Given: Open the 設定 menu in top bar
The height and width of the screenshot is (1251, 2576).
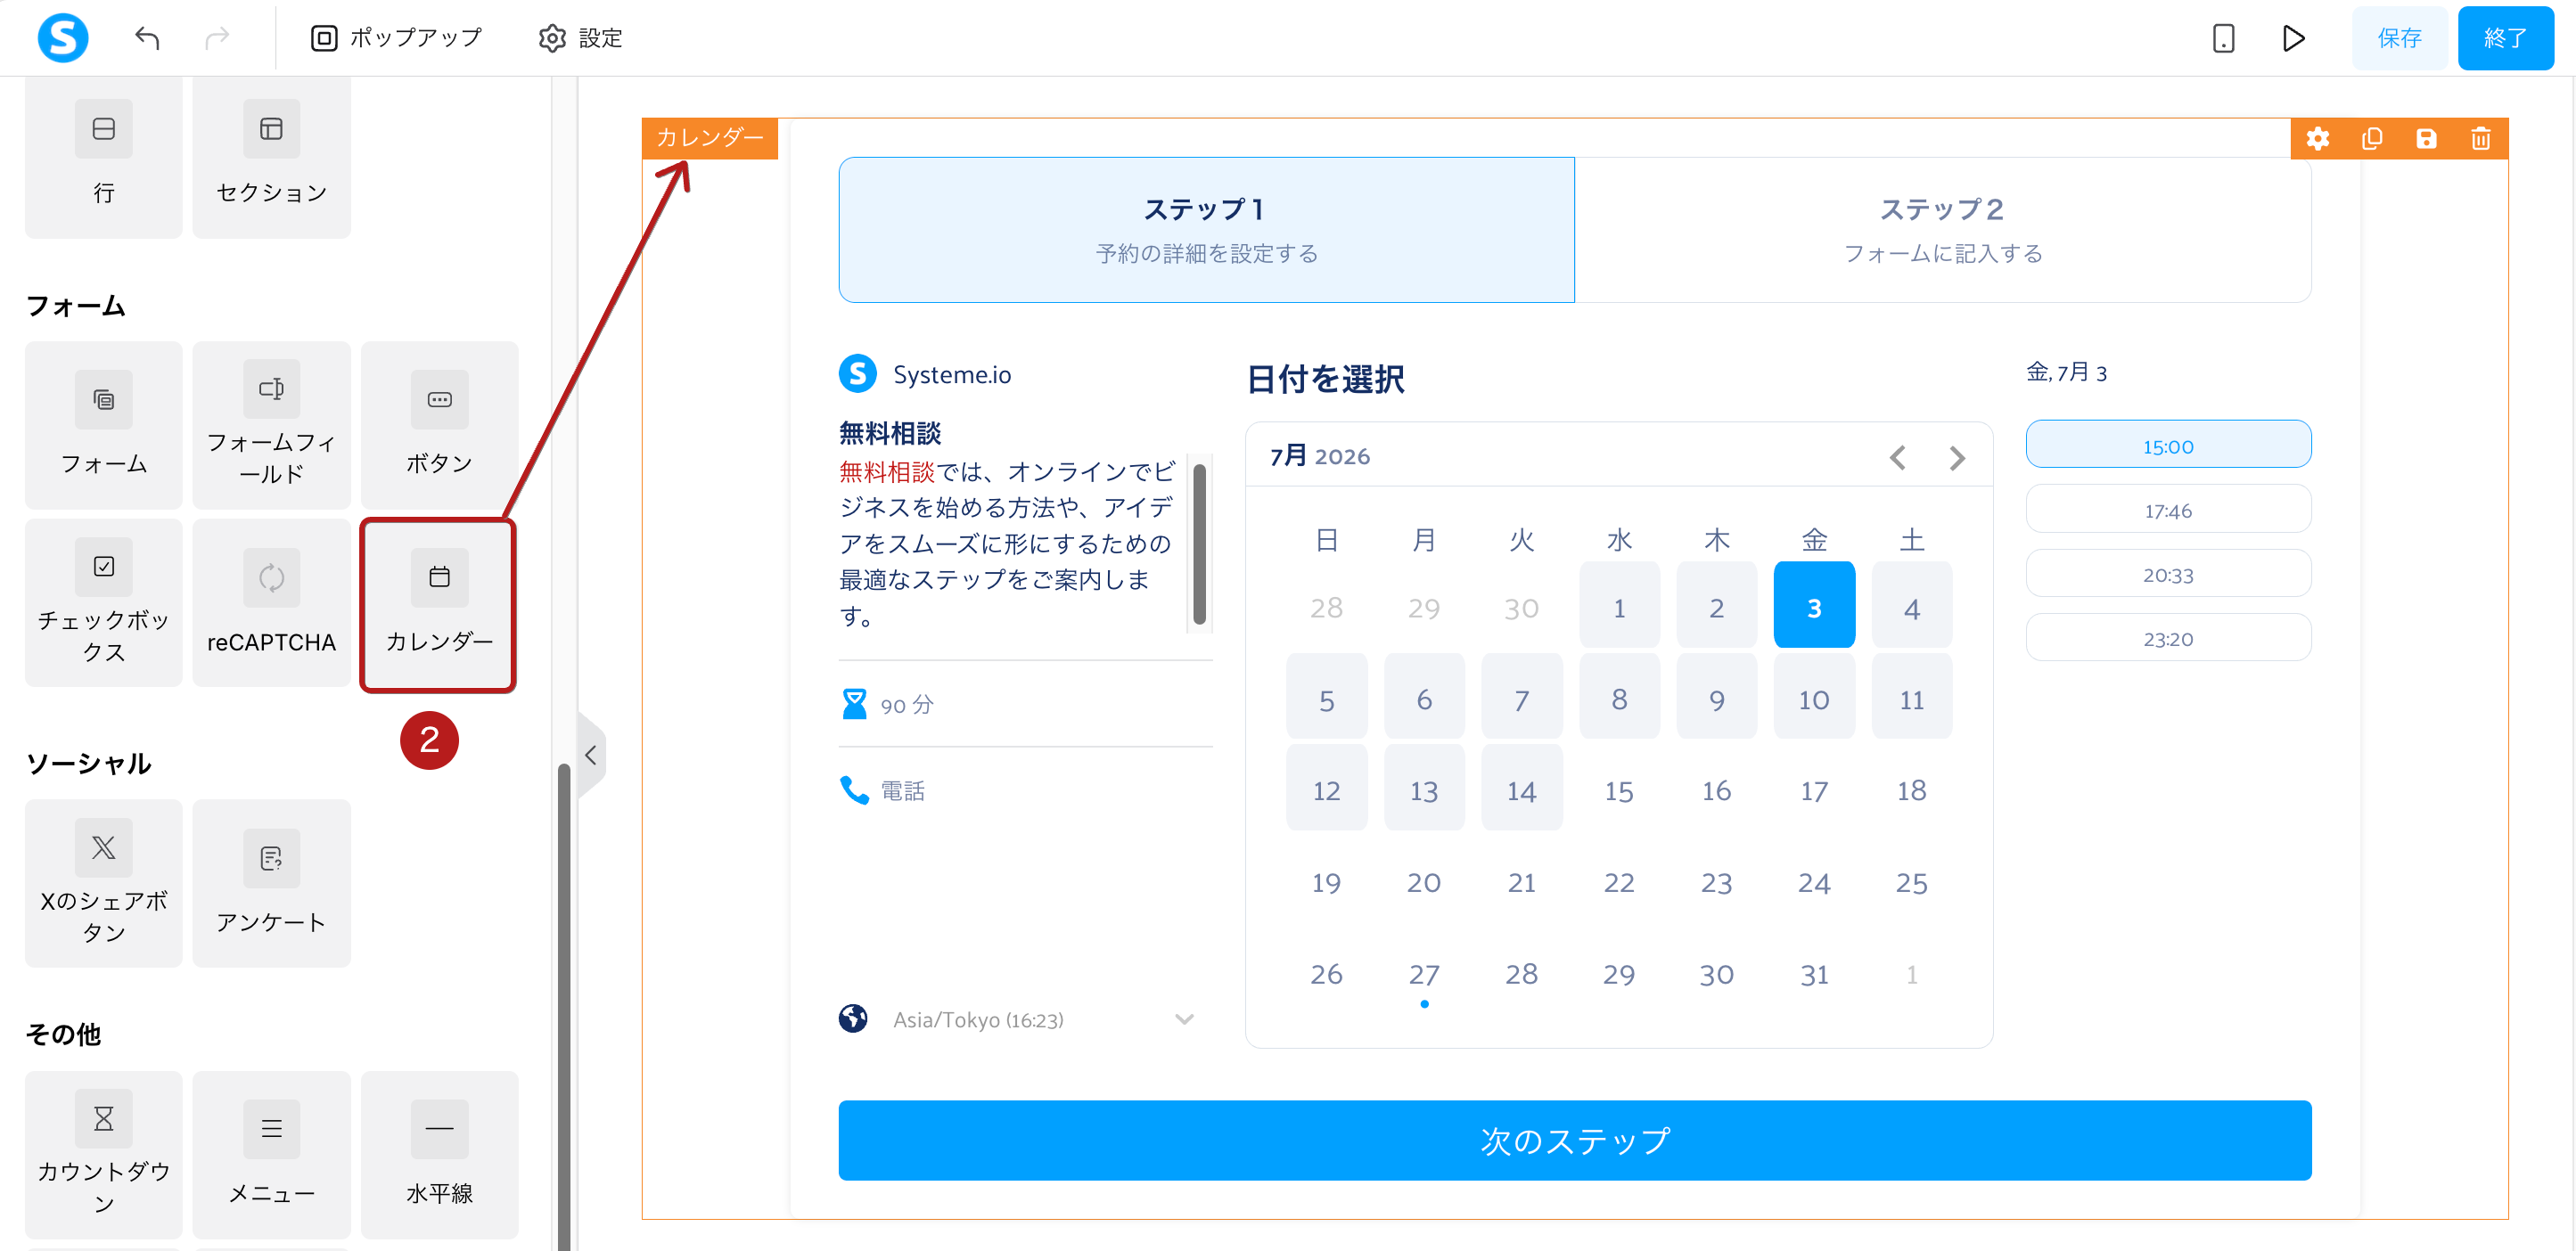Looking at the screenshot, I should [x=581, y=38].
